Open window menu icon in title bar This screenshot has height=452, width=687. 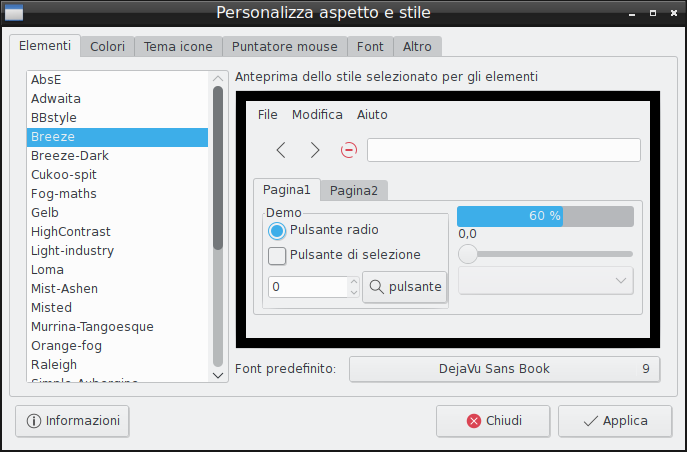14,13
